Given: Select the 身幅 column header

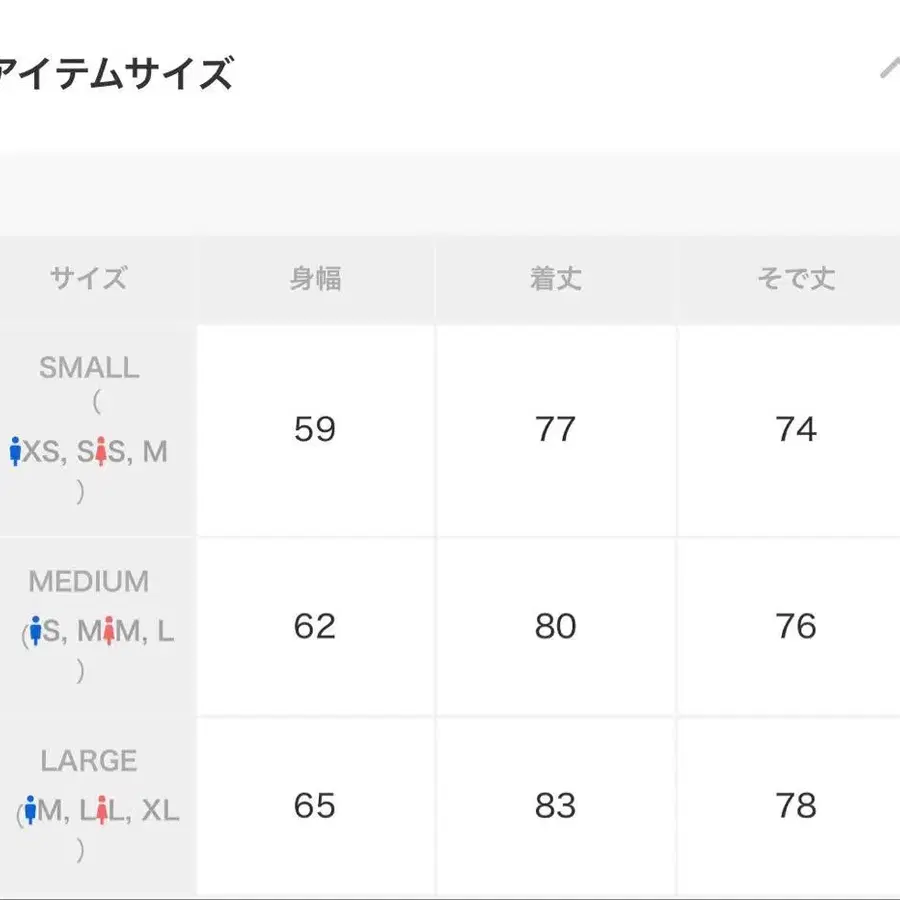Looking at the screenshot, I should point(315,280).
